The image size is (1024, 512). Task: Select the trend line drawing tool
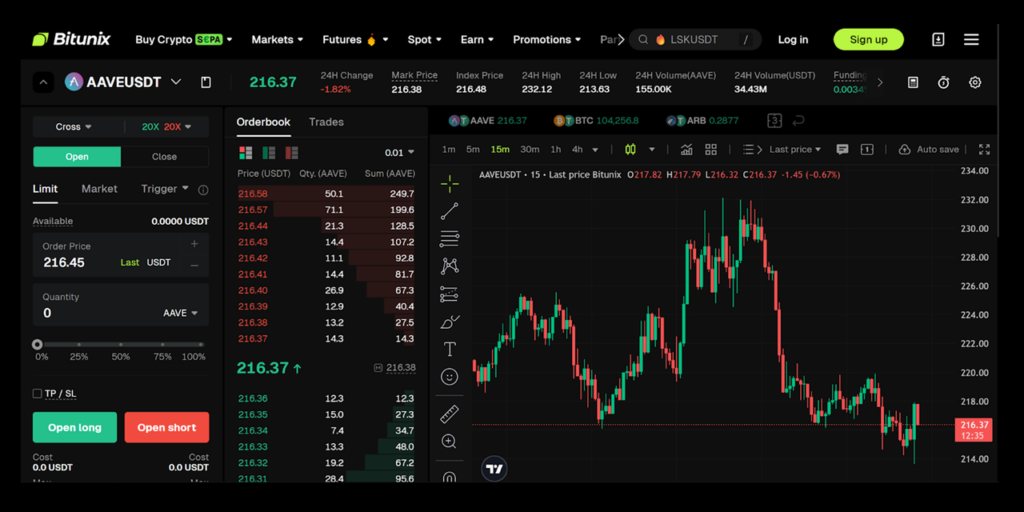449,211
